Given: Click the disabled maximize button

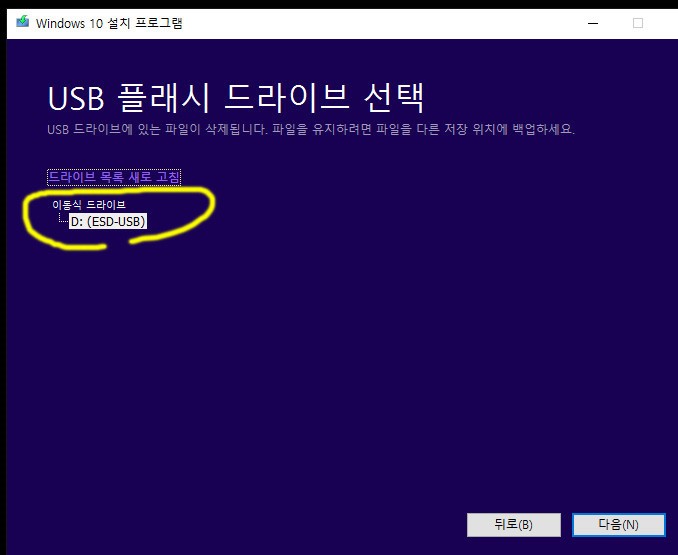Looking at the screenshot, I should click(x=638, y=23).
